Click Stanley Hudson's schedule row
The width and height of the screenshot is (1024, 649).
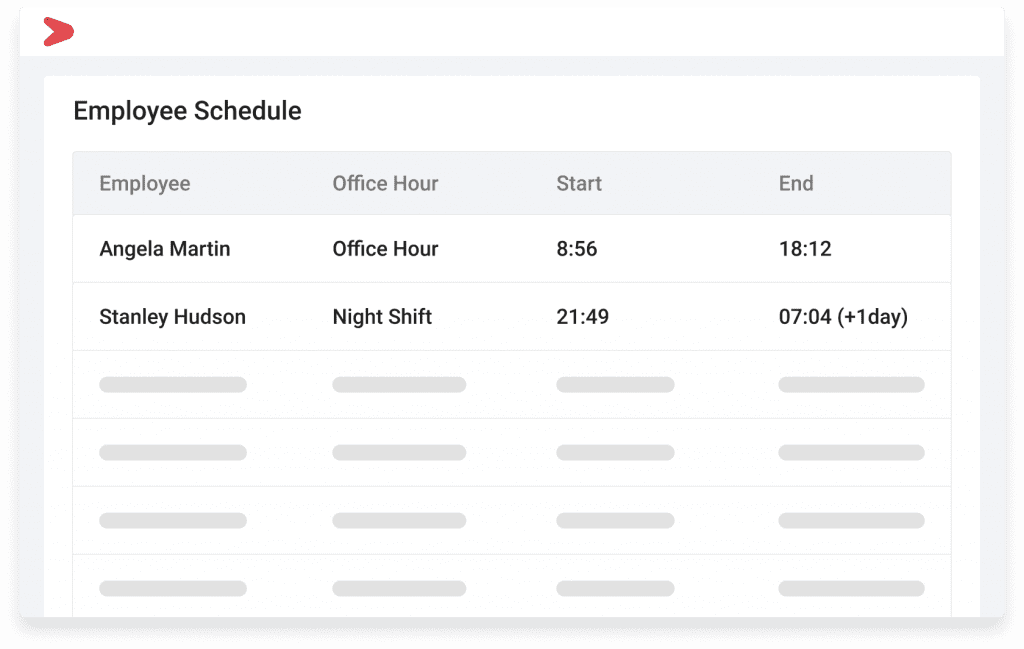pos(512,316)
